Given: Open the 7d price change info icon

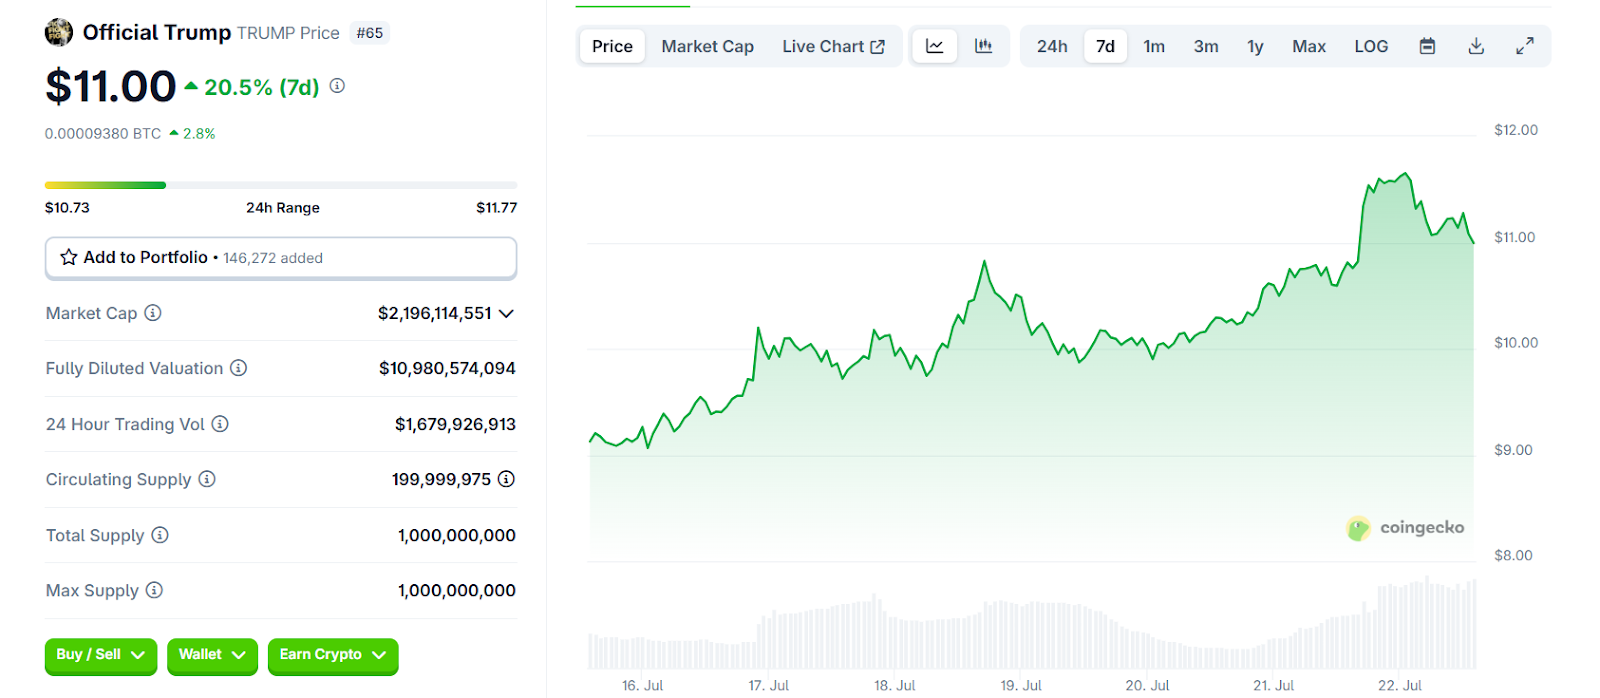Looking at the screenshot, I should point(337,86).
